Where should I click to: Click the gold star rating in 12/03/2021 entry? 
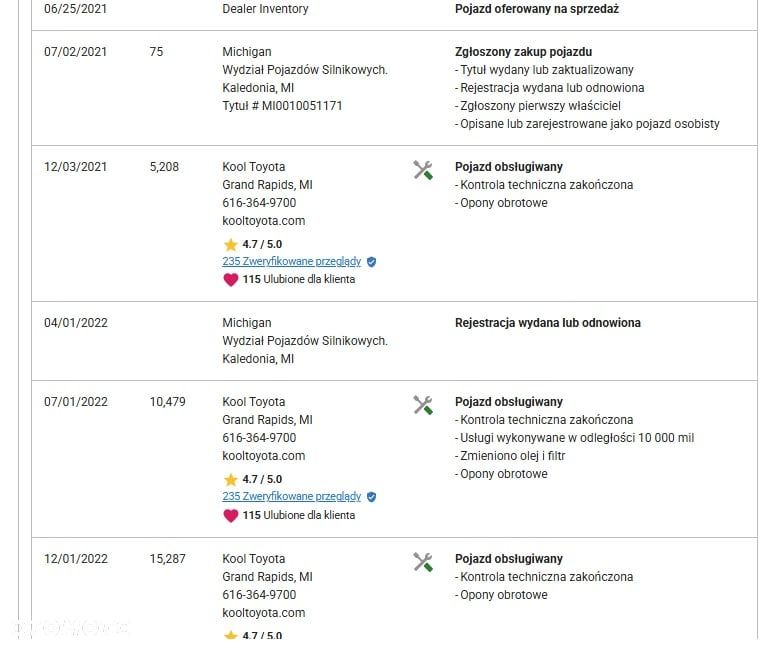tap(230, 244)
